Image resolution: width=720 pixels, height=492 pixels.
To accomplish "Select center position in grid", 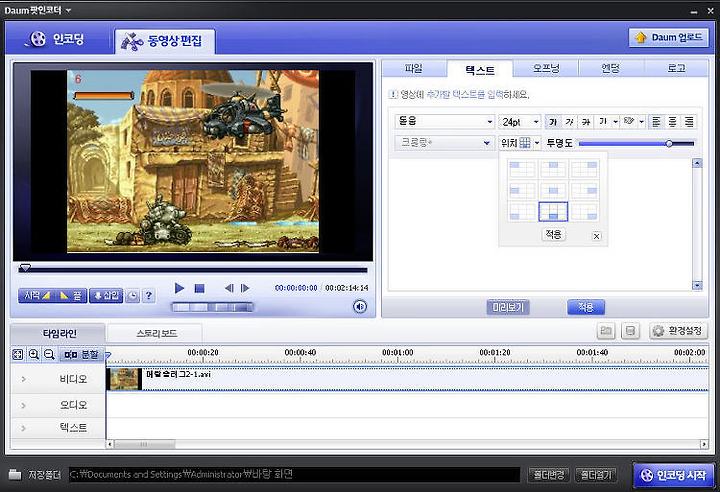I will [553, 190].
